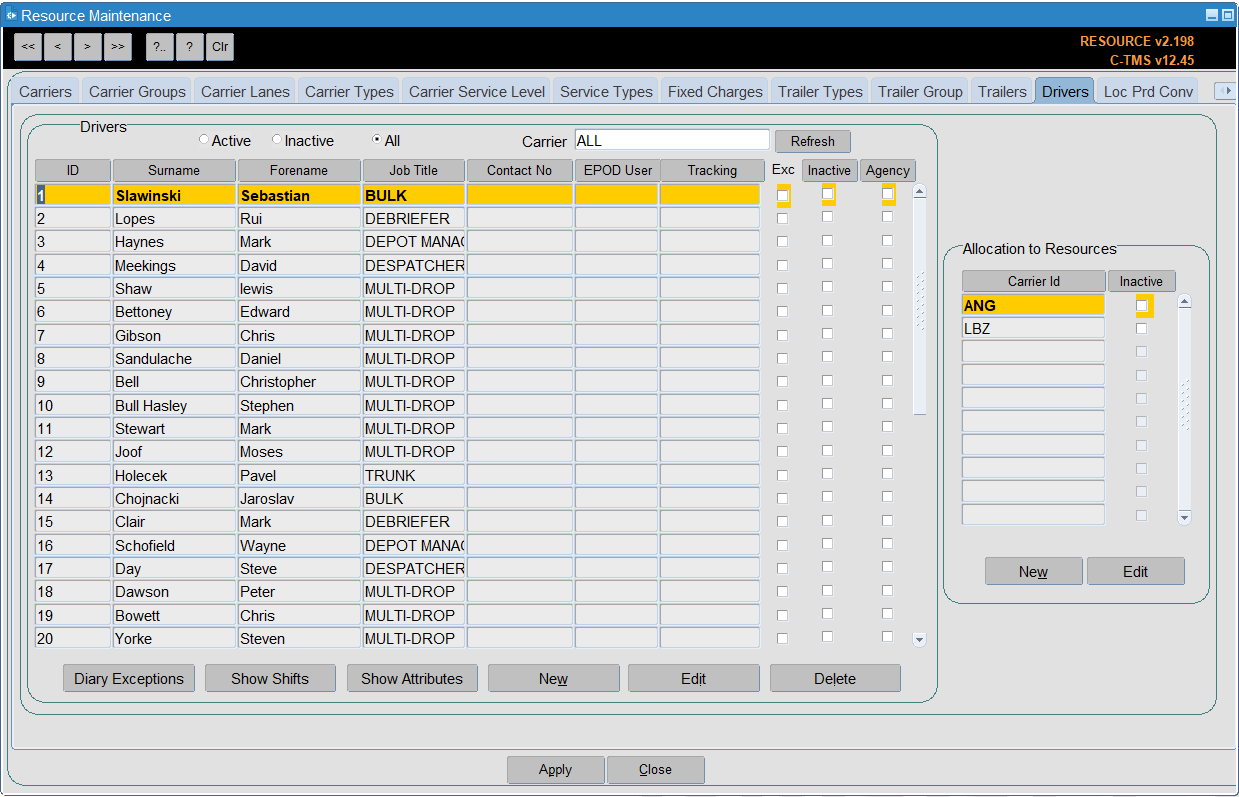The width and height of the screenshot is (1239, 797).
Task: Select the surname cell 'Schofield'
Action: (x=174, y=545)
